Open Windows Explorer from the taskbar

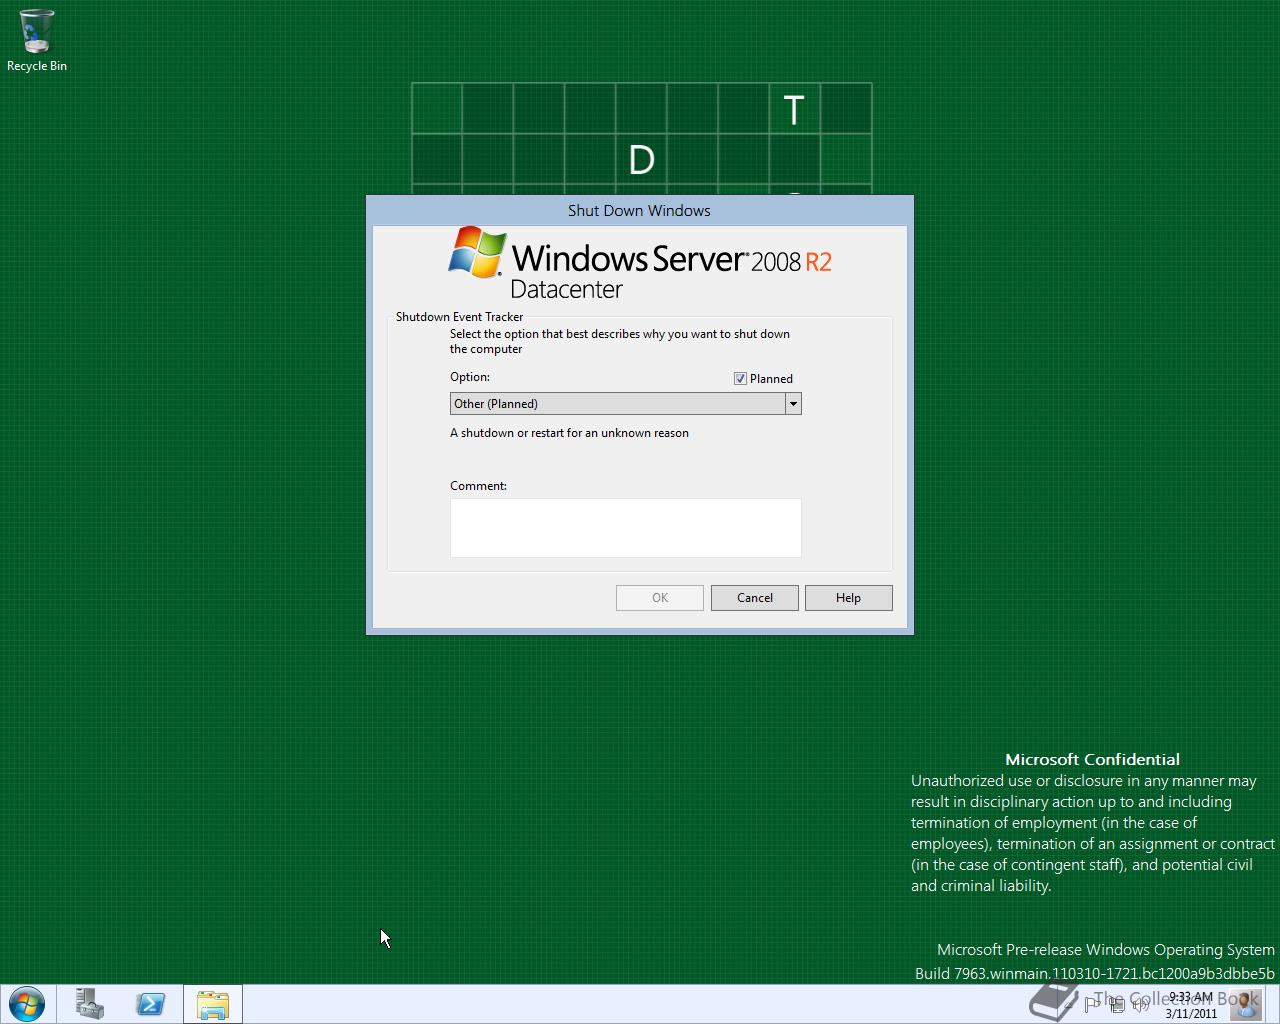pos(213,1004)
